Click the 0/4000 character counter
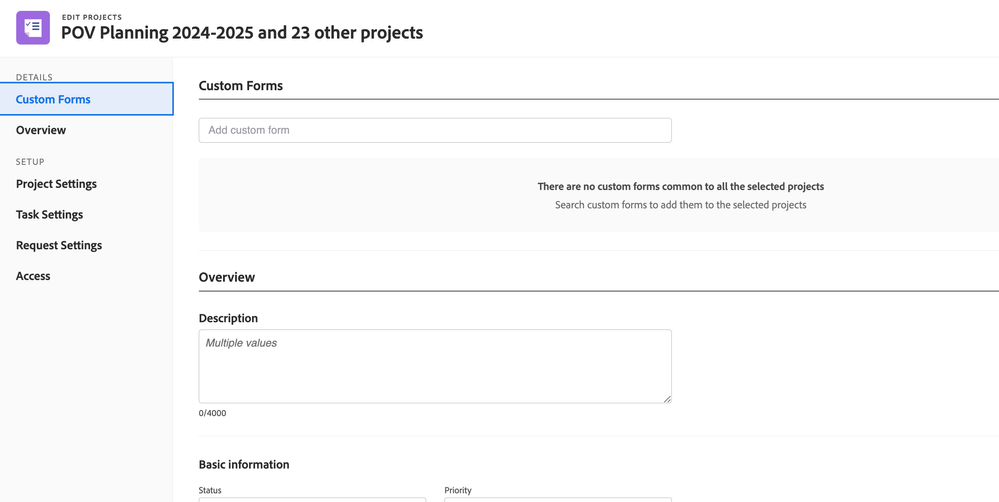999x502 pixels. [212, 413]
